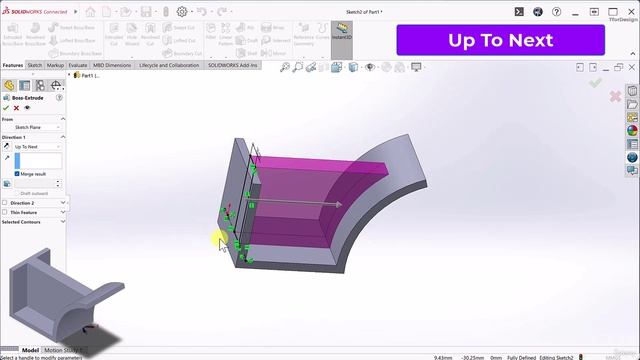
Task: Click the Redo icon
Action: click(222, 12)
